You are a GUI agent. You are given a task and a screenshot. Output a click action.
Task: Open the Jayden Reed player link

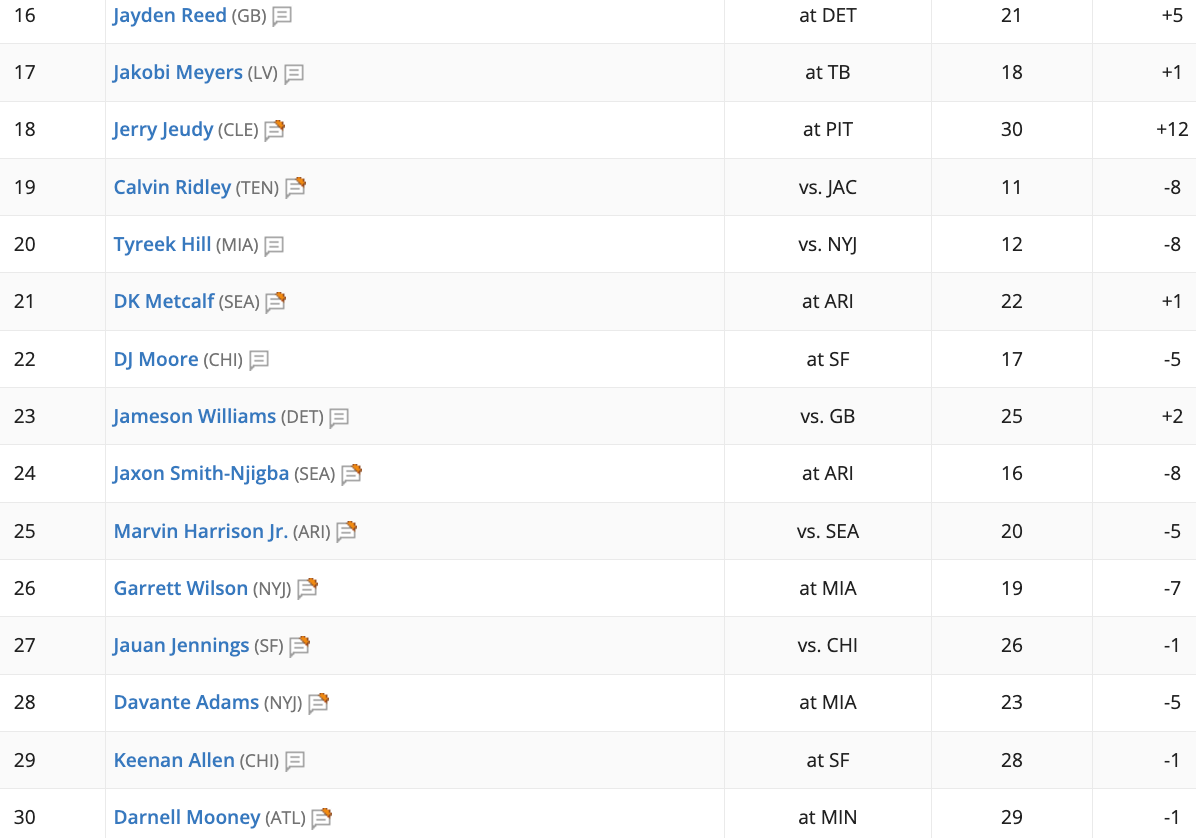click(169, 15)
